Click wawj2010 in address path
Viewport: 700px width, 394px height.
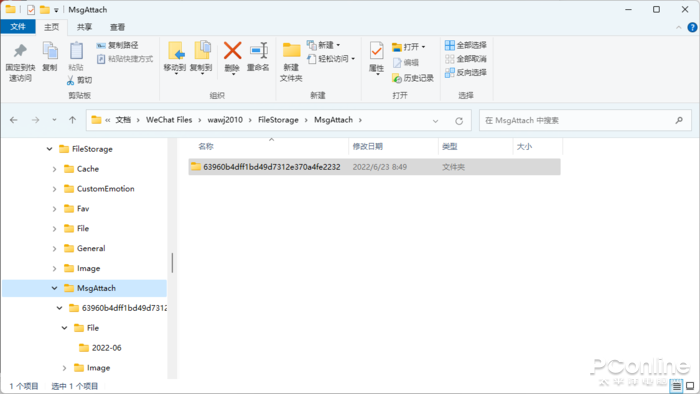point(225,120)
